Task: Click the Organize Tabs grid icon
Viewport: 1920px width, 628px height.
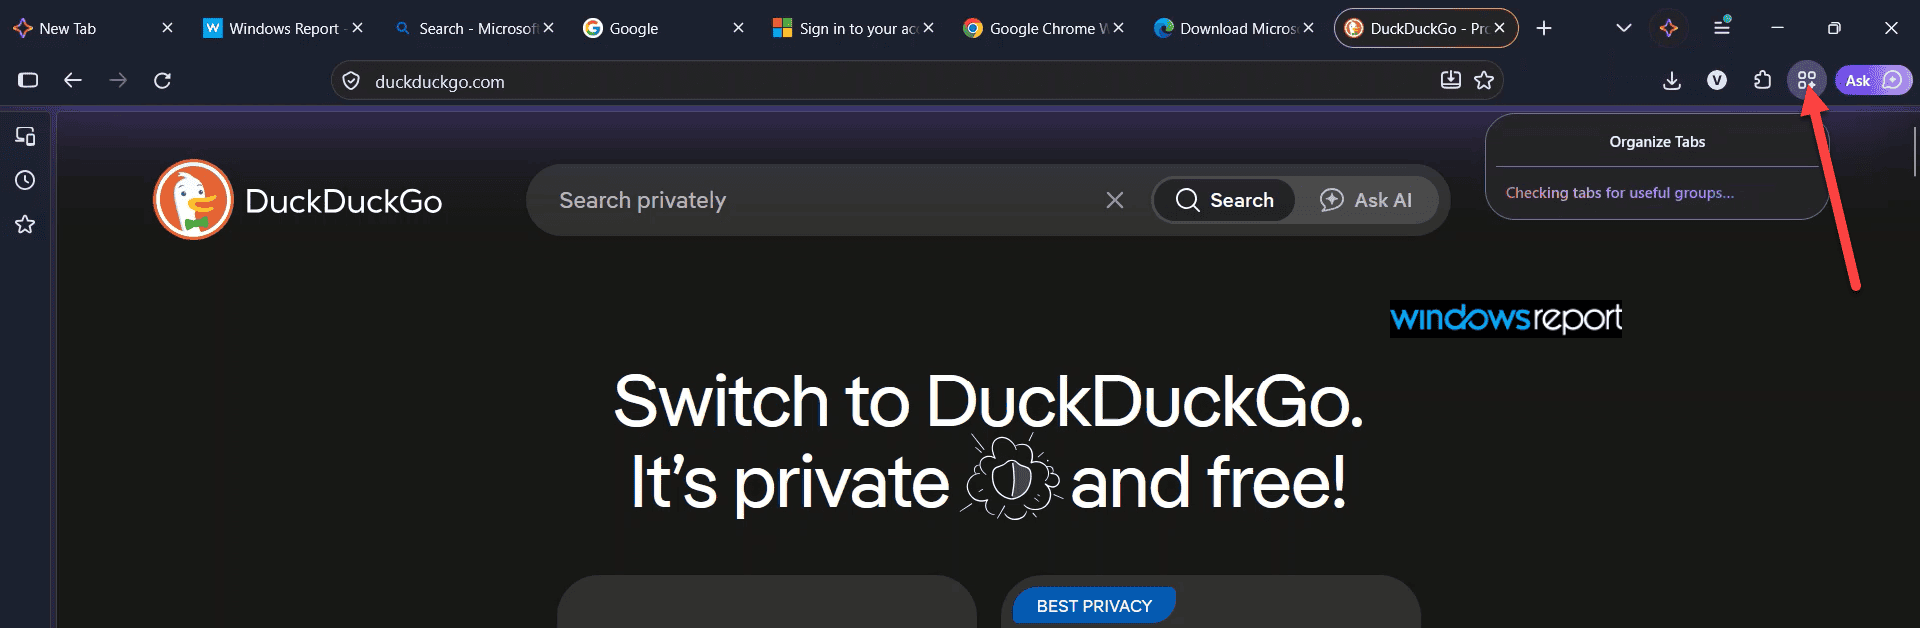Action: (x=1807, y=80)
